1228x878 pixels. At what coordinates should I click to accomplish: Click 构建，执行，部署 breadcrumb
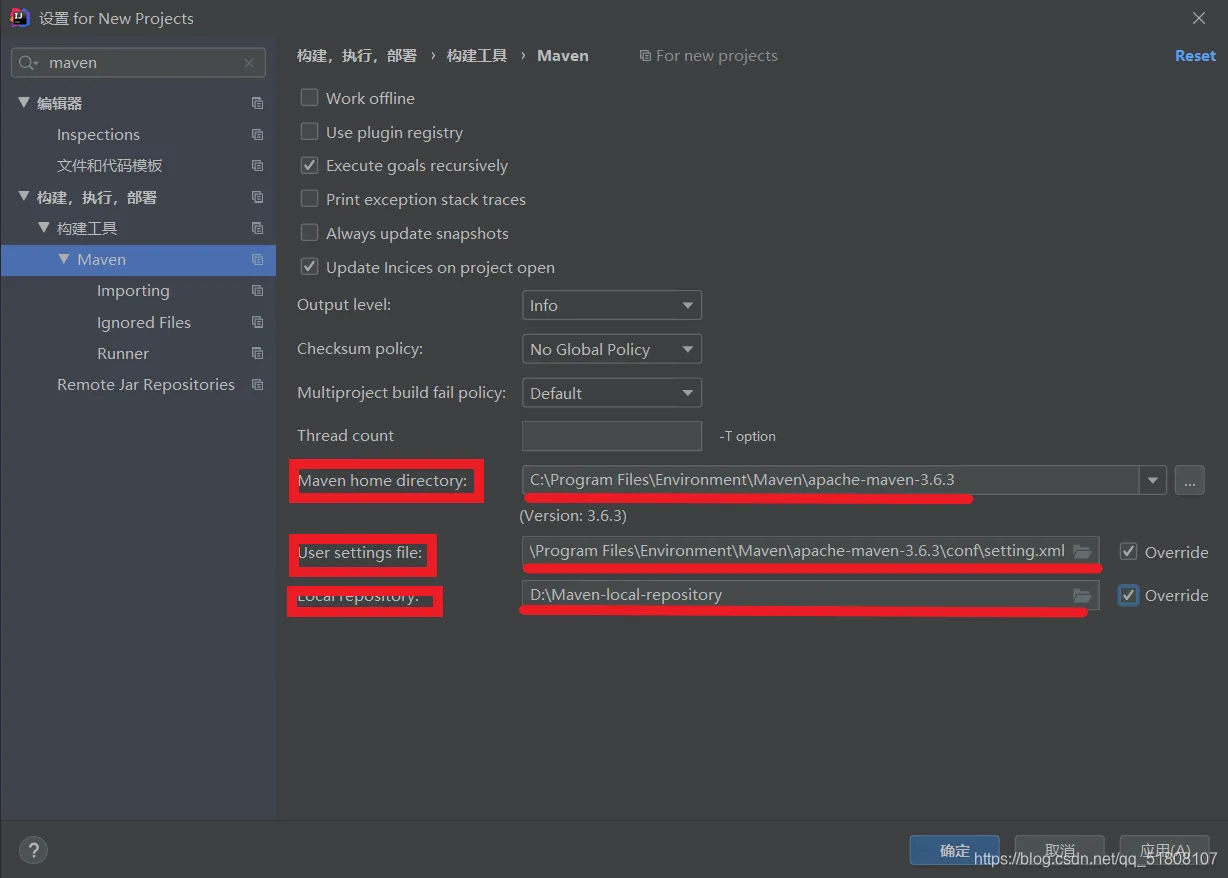pyautogui.click(x=357, y=56)
